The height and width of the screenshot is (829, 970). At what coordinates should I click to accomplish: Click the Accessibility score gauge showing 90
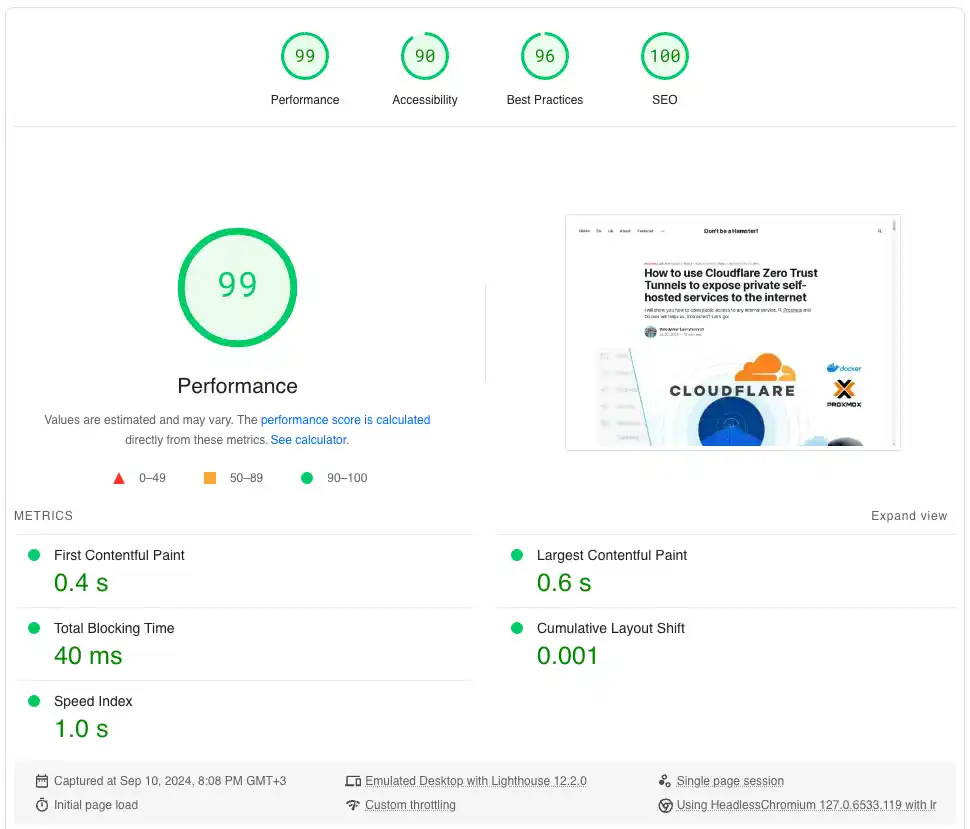425,57
